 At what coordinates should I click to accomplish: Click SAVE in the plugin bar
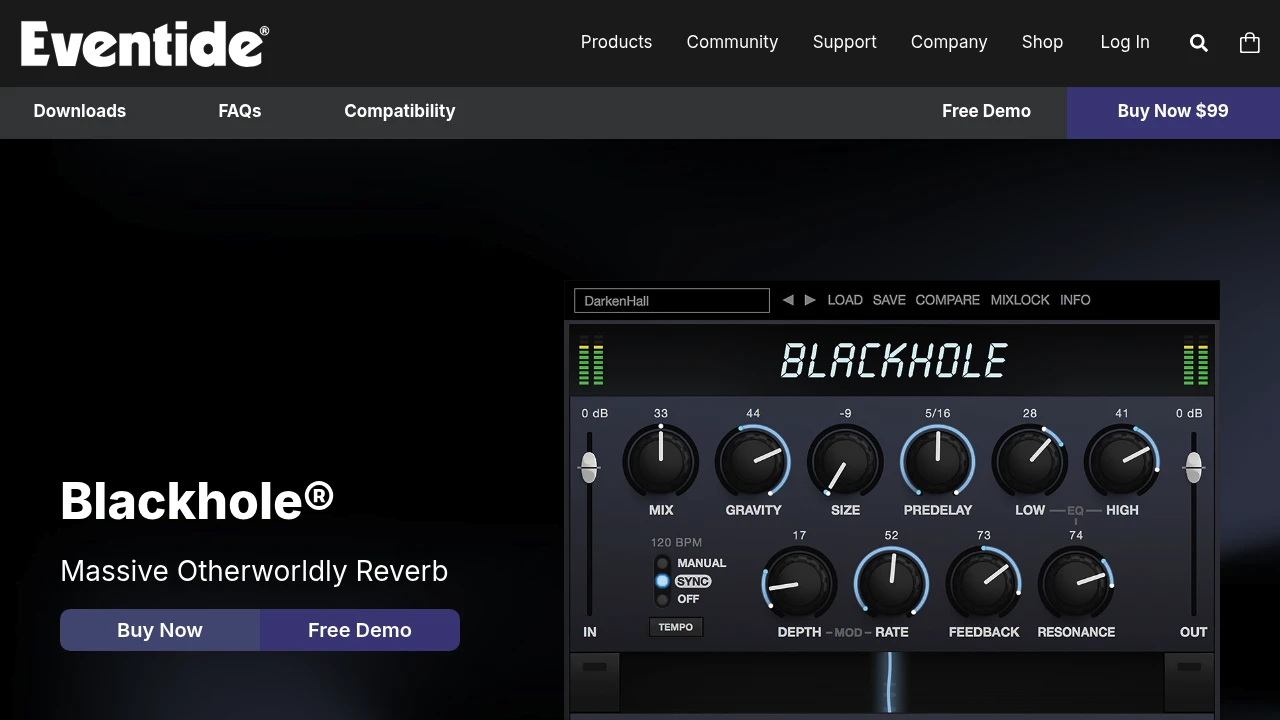tap(889, 300)
